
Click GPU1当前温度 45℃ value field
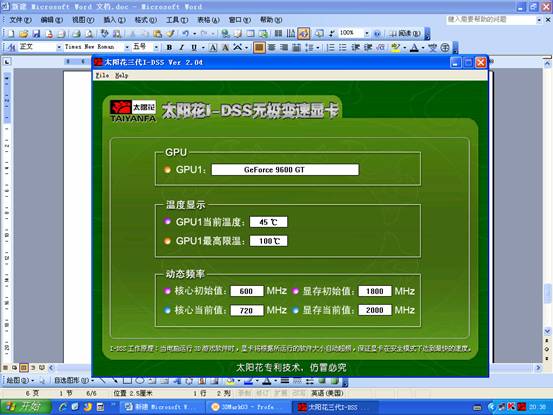[268, 222]
